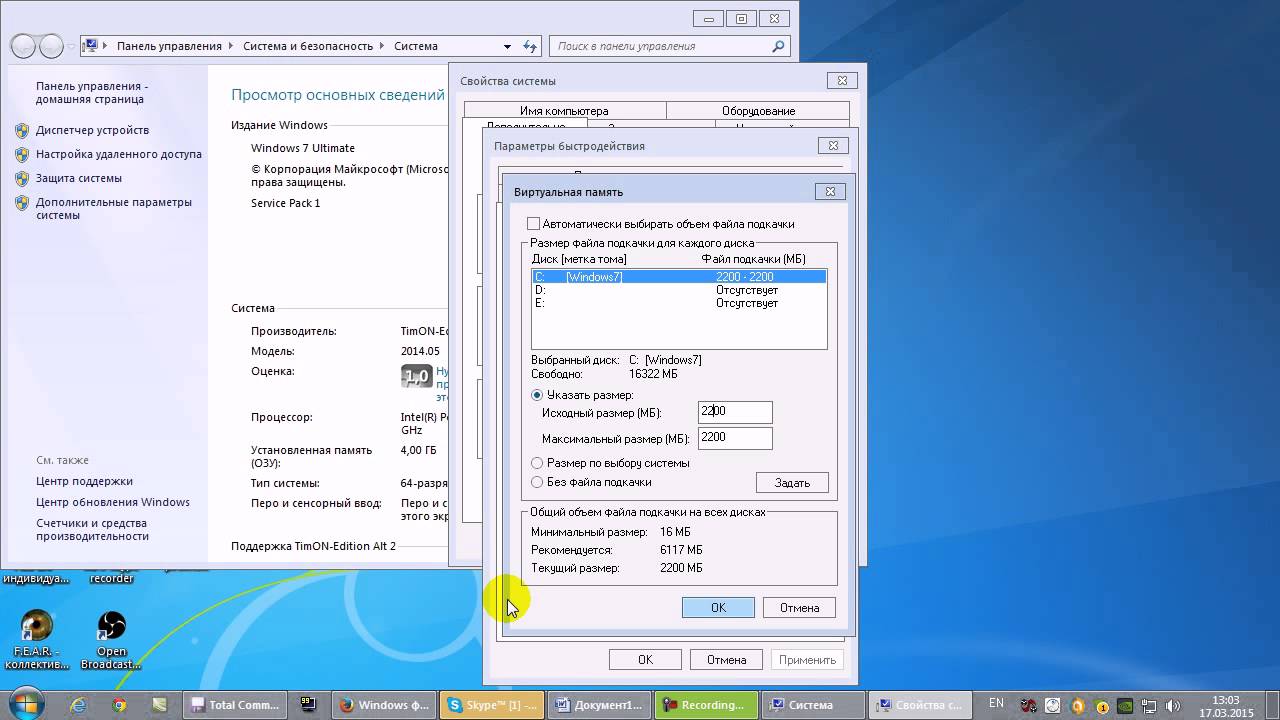Expand the Панель управления breadcrumb arrow
Screen dimensions: 1280x720
(232, 46)
